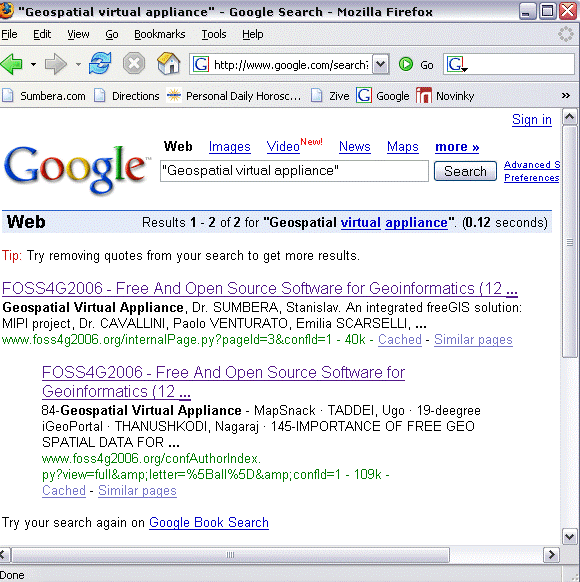
Task: Reload the page with the Refresh icon
Action: click(100, 63)
